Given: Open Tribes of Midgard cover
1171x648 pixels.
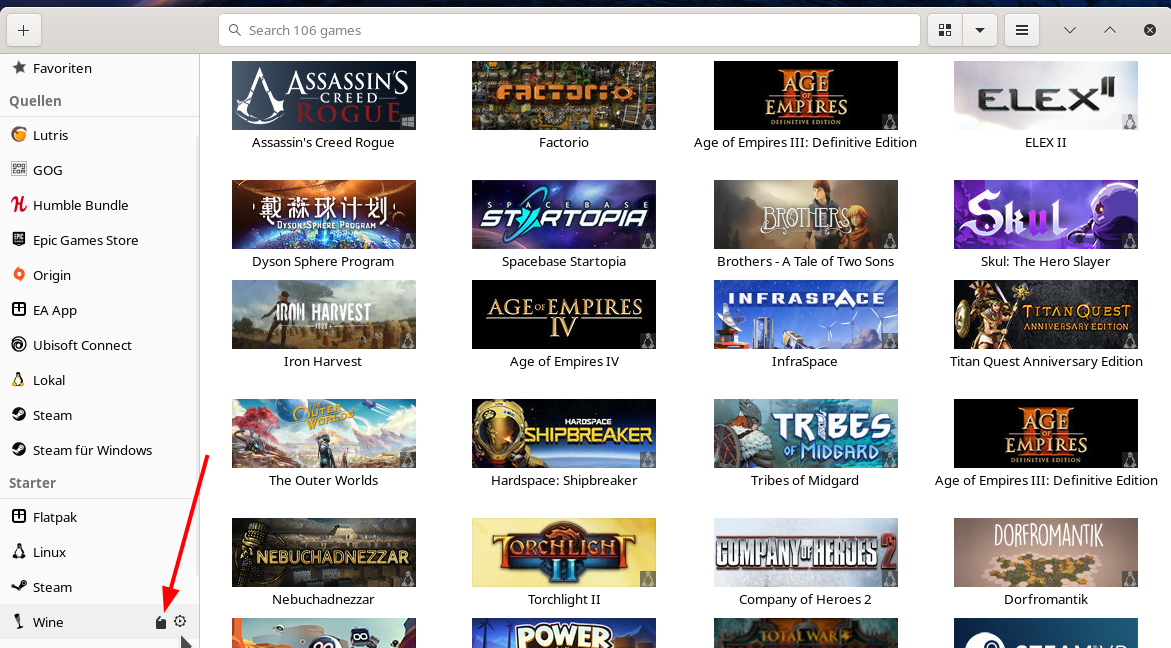Looking at the screenshot, I should (x=805, y=434).
